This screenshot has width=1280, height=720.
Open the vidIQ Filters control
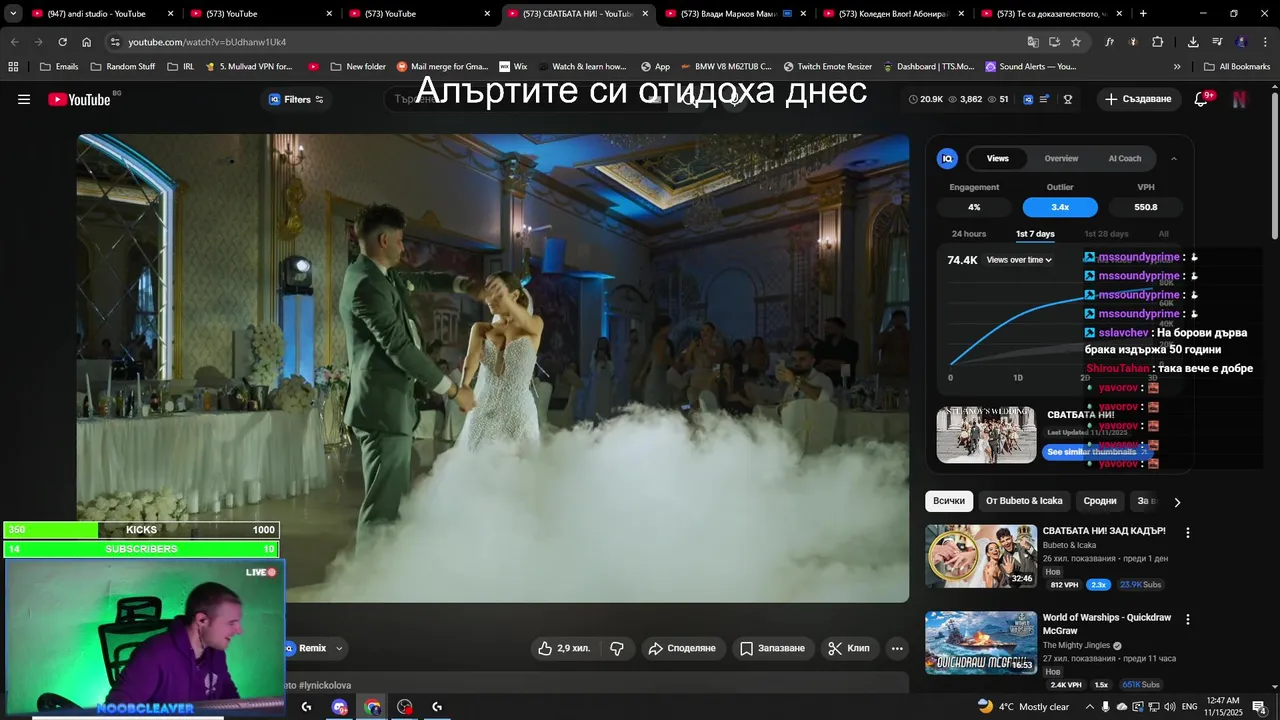click(x=296, y=99)
